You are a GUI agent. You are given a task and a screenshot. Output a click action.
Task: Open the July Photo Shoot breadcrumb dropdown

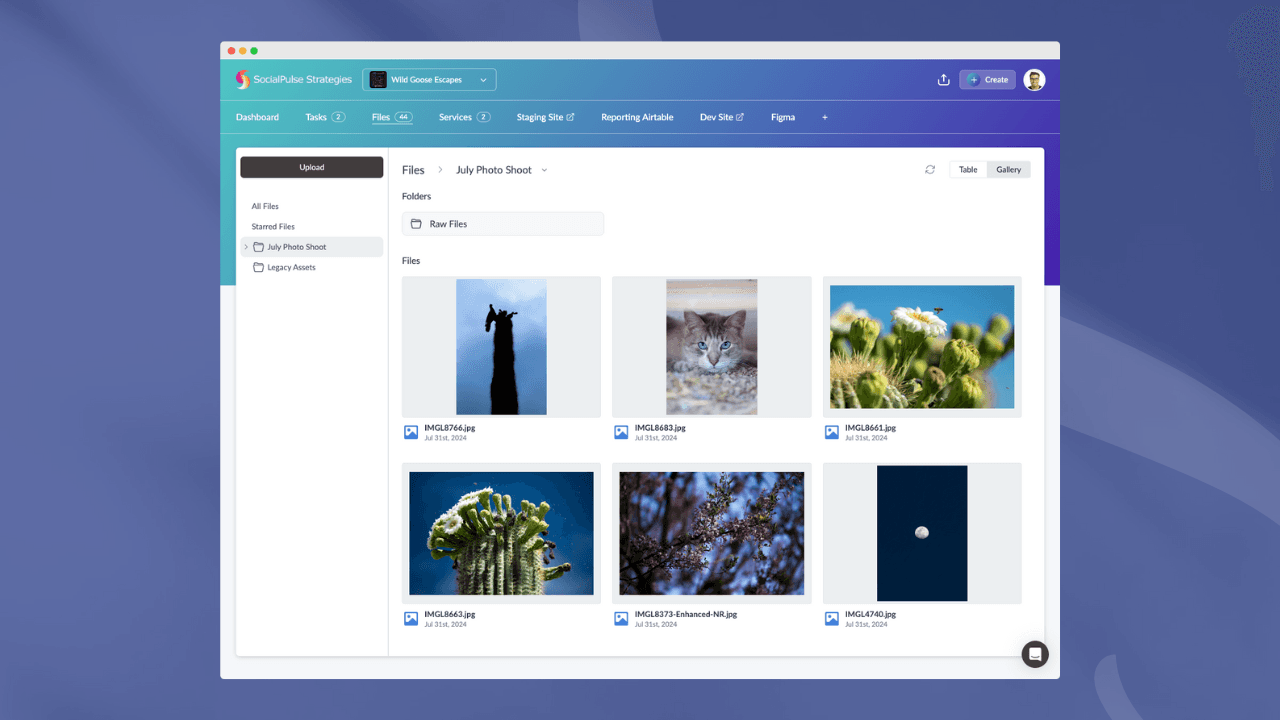tap(544, 170)
